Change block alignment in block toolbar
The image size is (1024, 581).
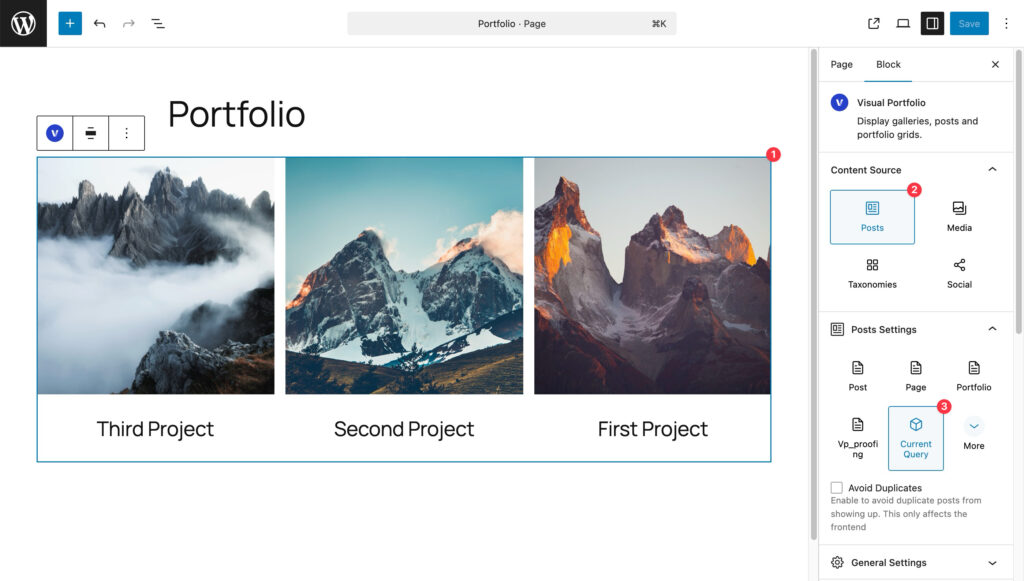pyautogui.click(x=91, y=133)
